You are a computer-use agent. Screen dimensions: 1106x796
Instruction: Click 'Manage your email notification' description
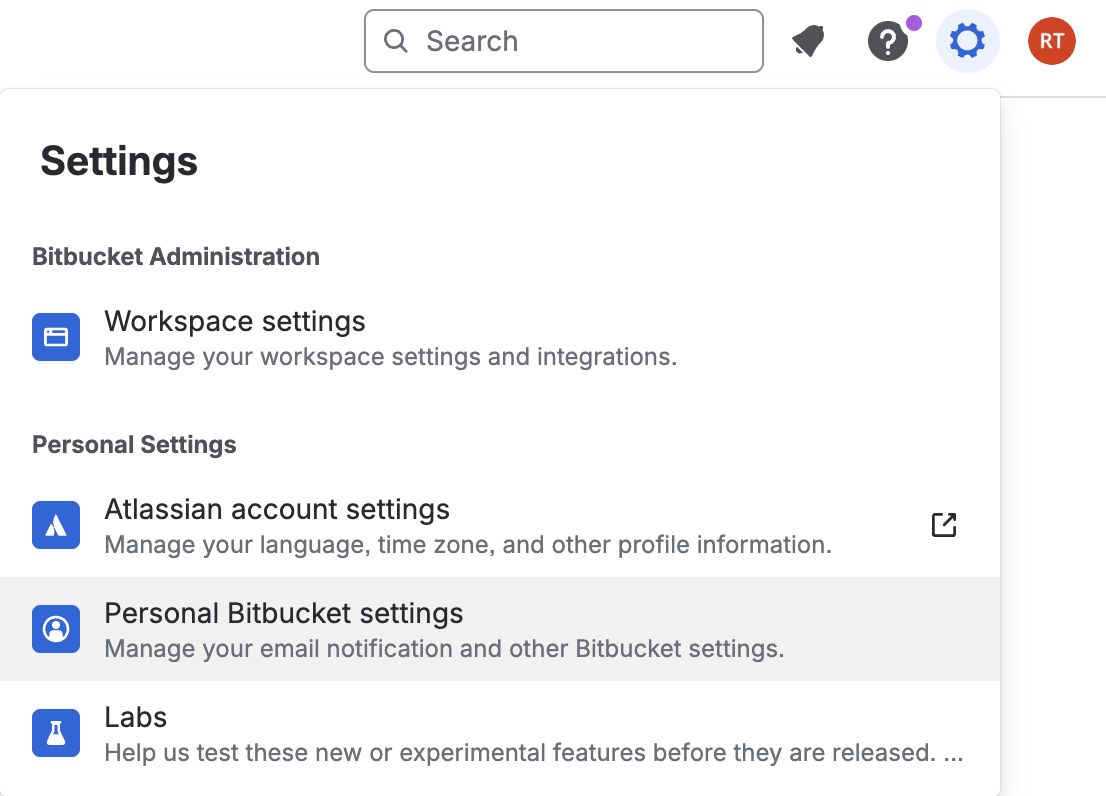(x=444, y=649)
